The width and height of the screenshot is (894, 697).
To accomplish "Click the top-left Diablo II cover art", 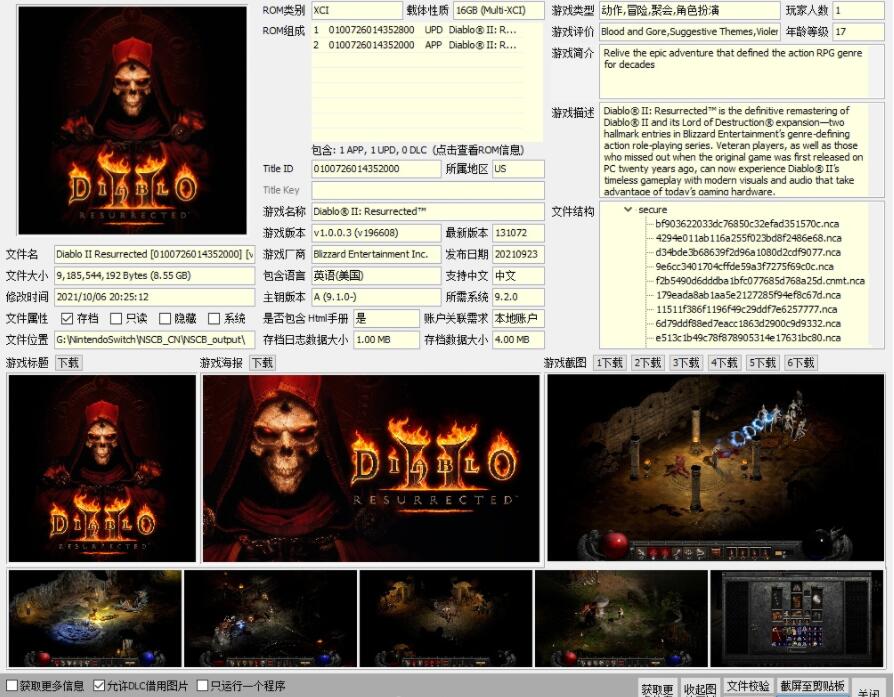I will (132, 120).
